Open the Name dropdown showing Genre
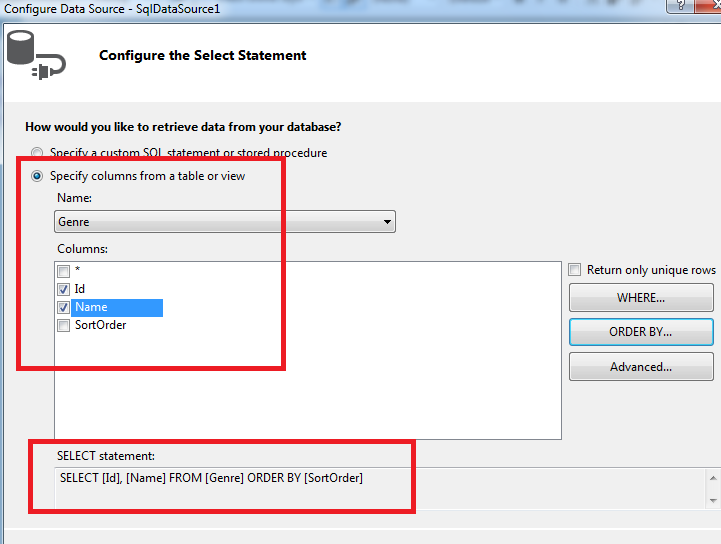Screen dimensions: 721x544 point(225,222)
